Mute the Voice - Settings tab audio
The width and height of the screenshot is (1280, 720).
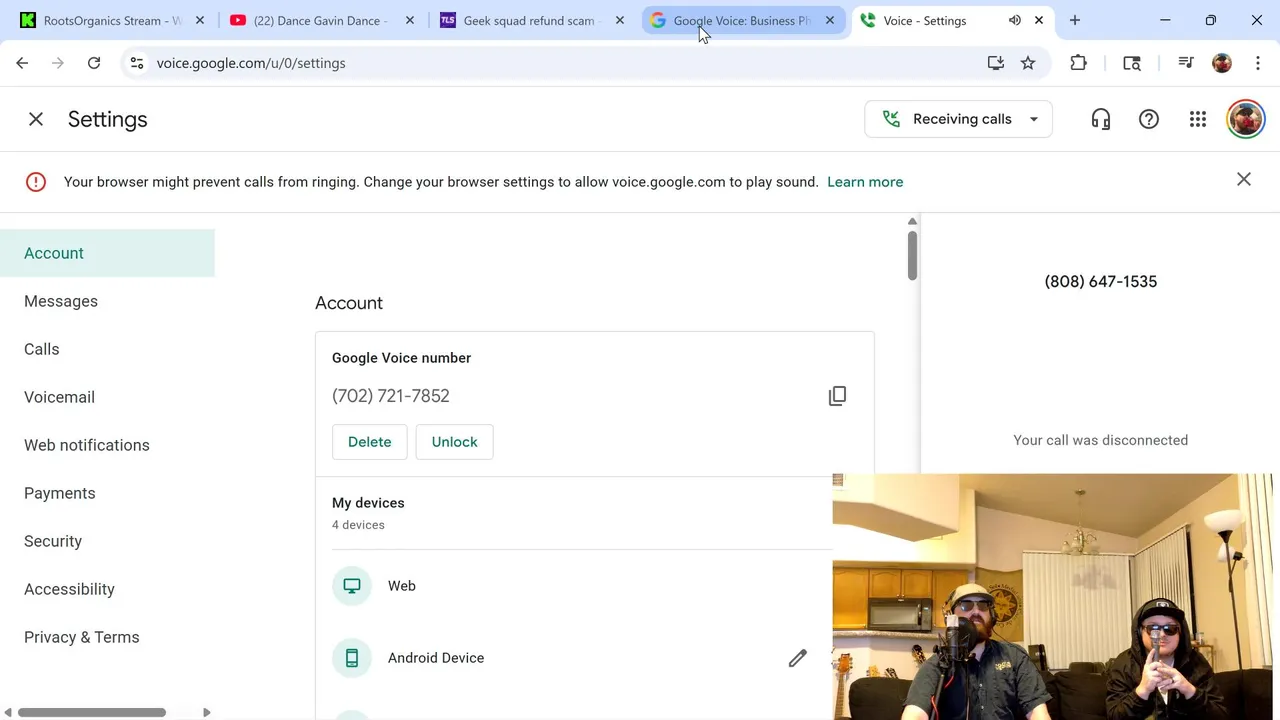tap(1015, 20)
